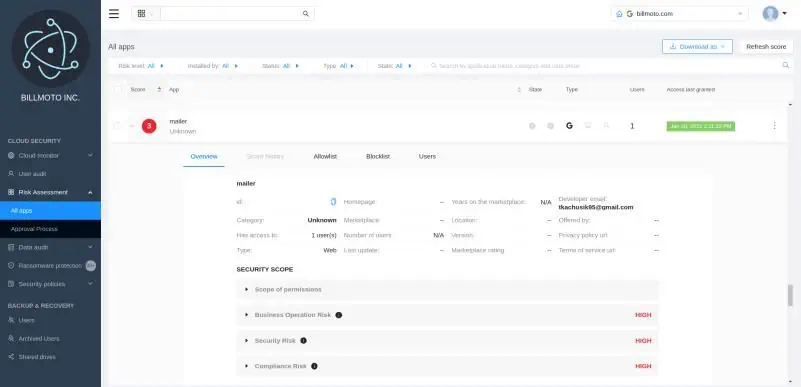Toggle the select-all checkbox in the table header

(x=118, y=89)
